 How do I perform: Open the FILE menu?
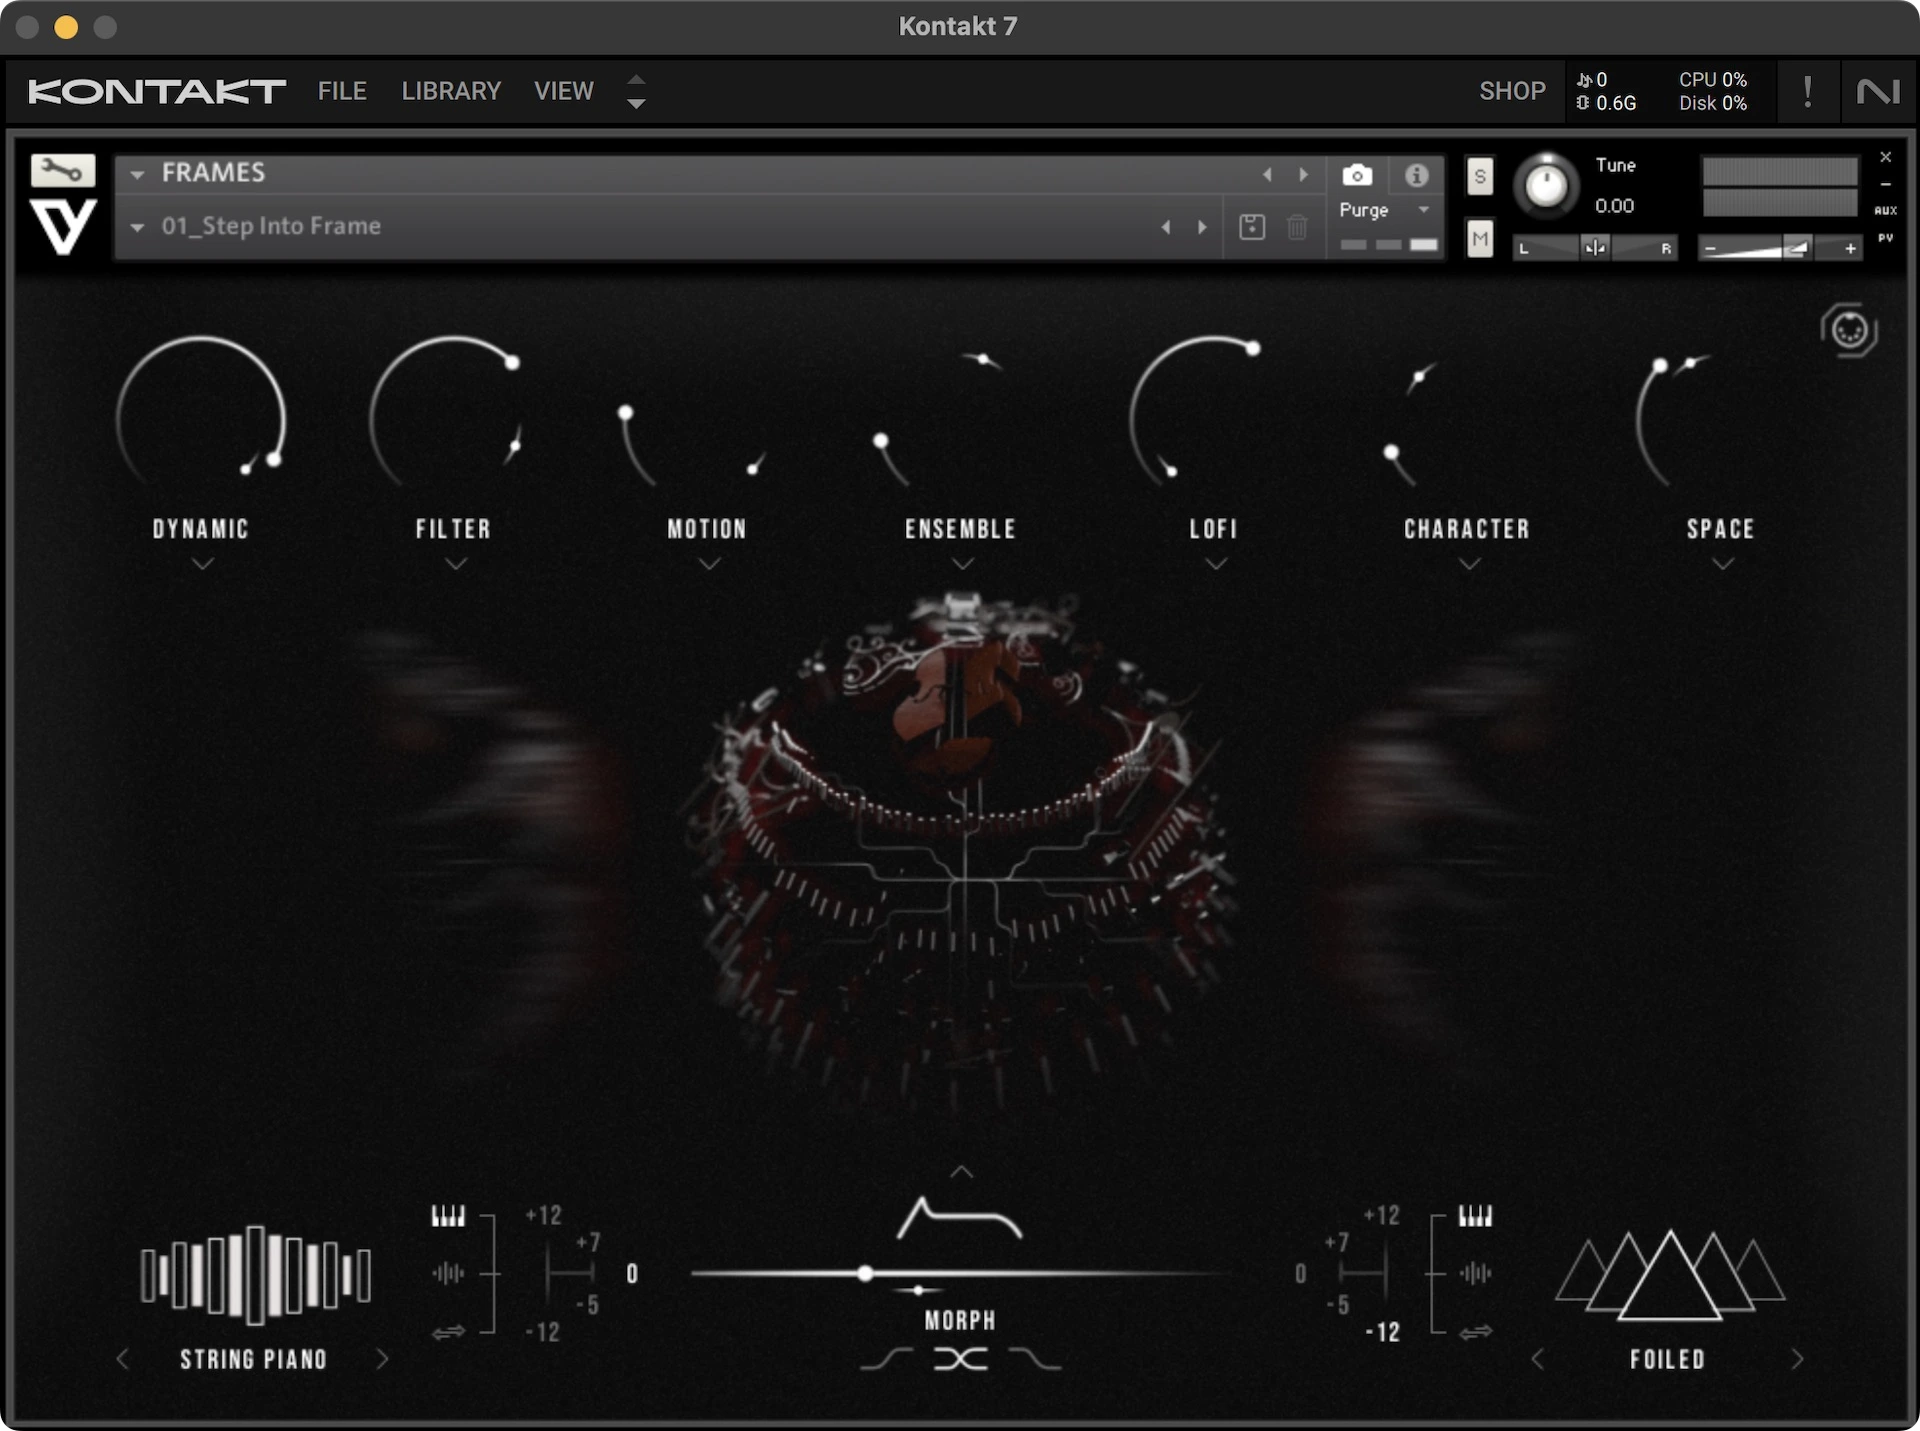click(x=342, y=91)
